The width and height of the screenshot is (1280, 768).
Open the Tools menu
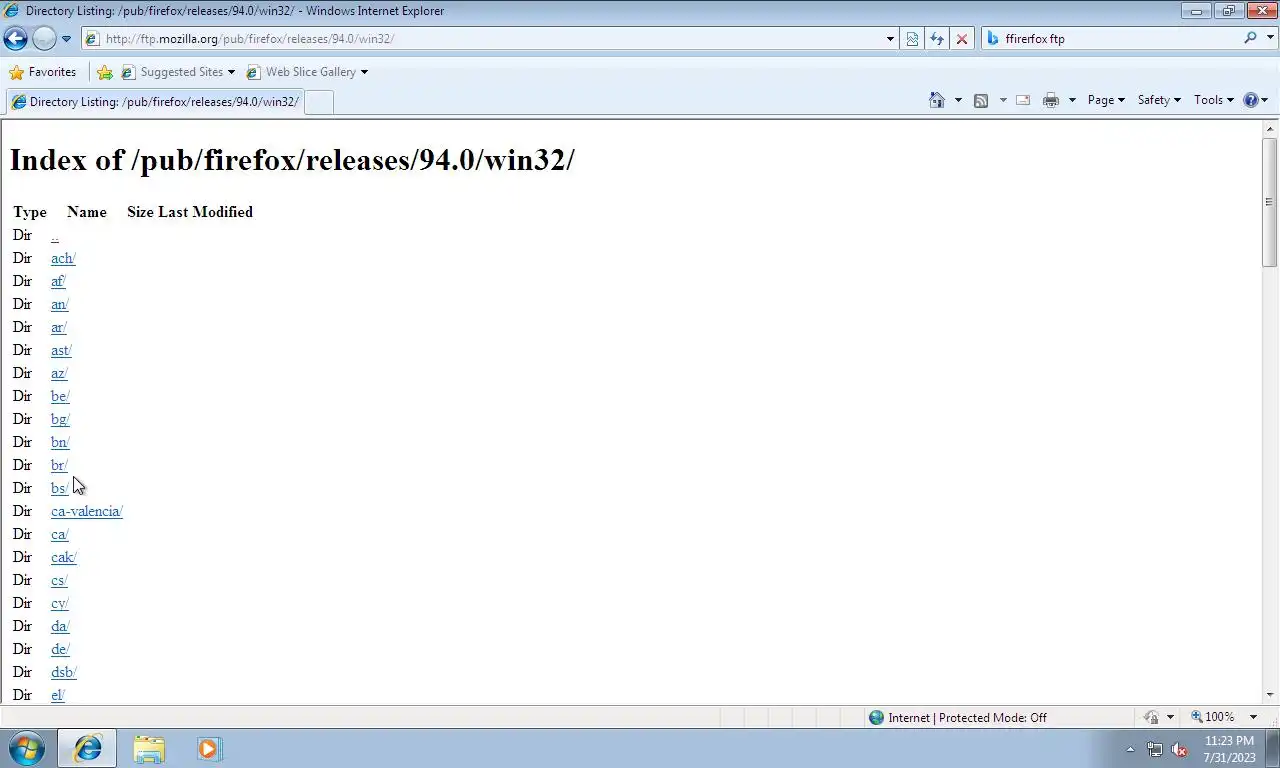click(x=1214, y=100)
